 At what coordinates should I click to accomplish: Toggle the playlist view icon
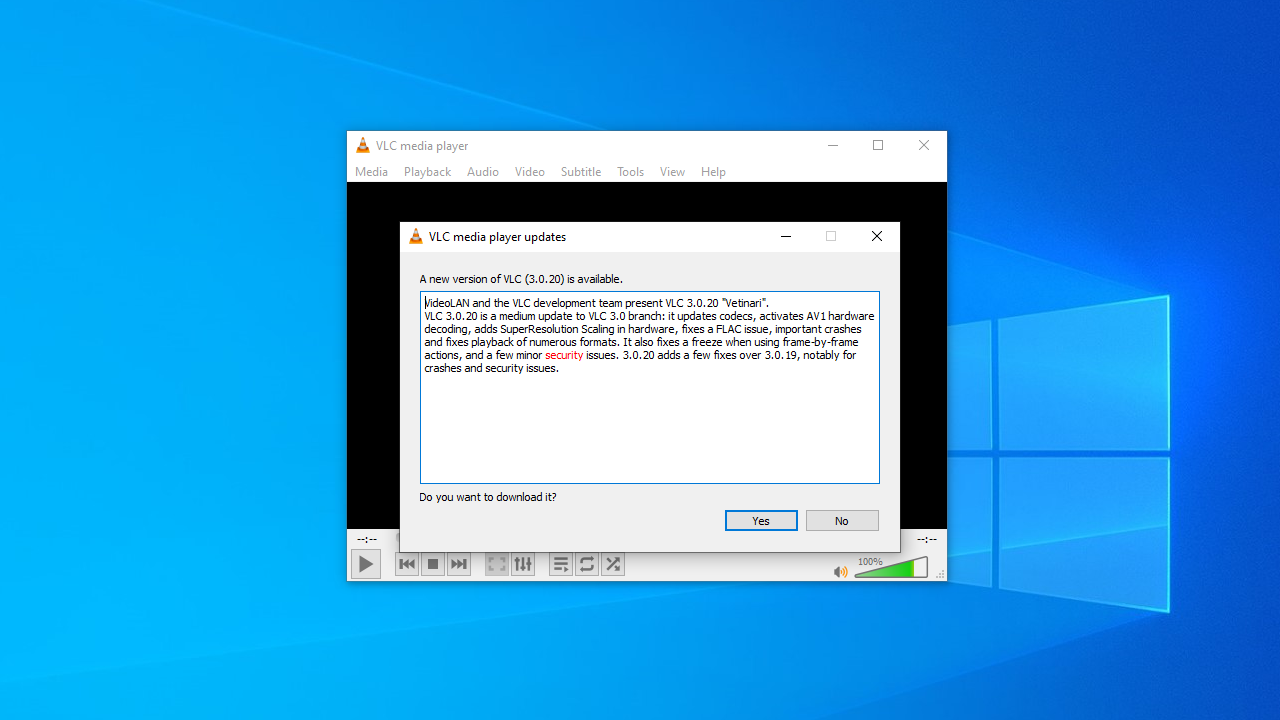coord(561,564)
